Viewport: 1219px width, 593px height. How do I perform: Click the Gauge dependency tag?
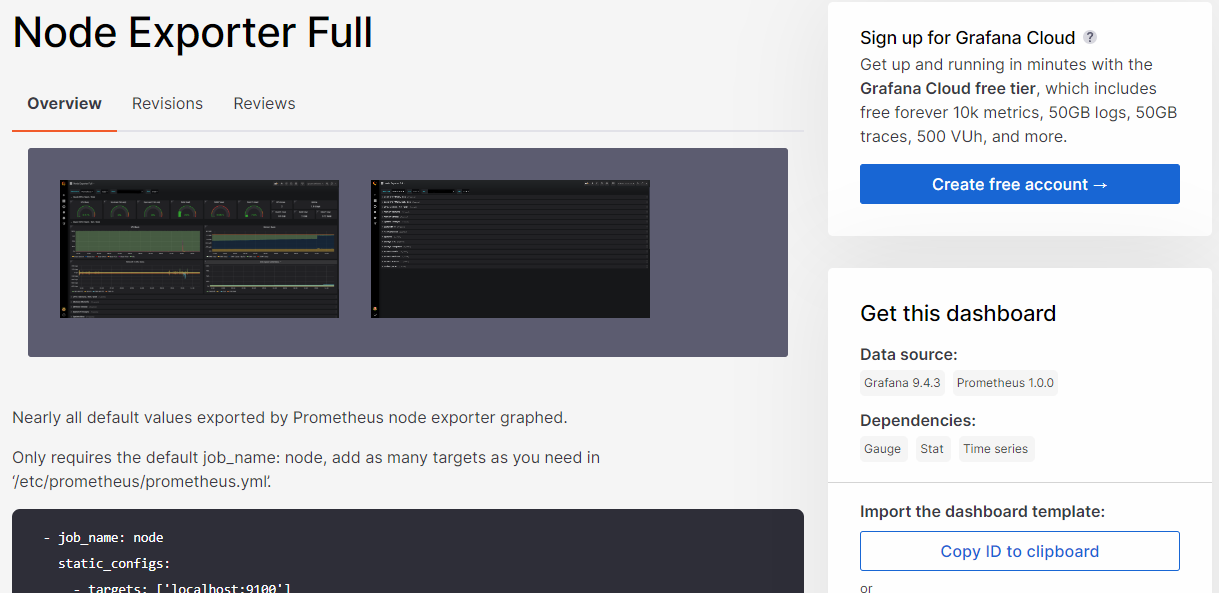(882, 449)
